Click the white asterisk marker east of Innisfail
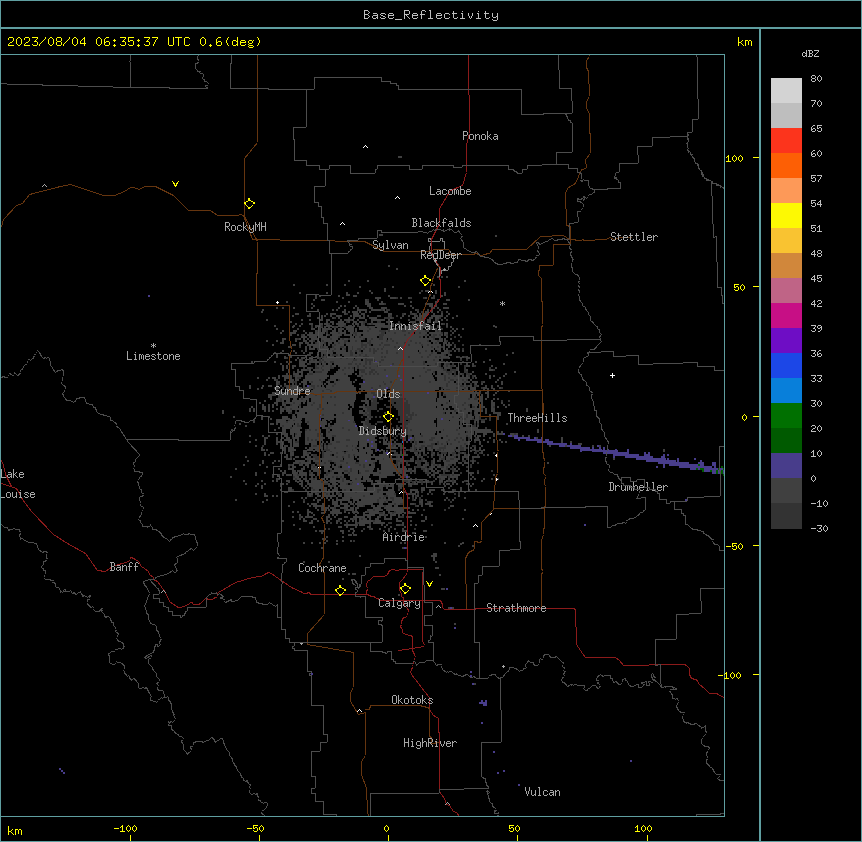Image resolution: width=862 pixels, height=842 pixels. (502, 303)
